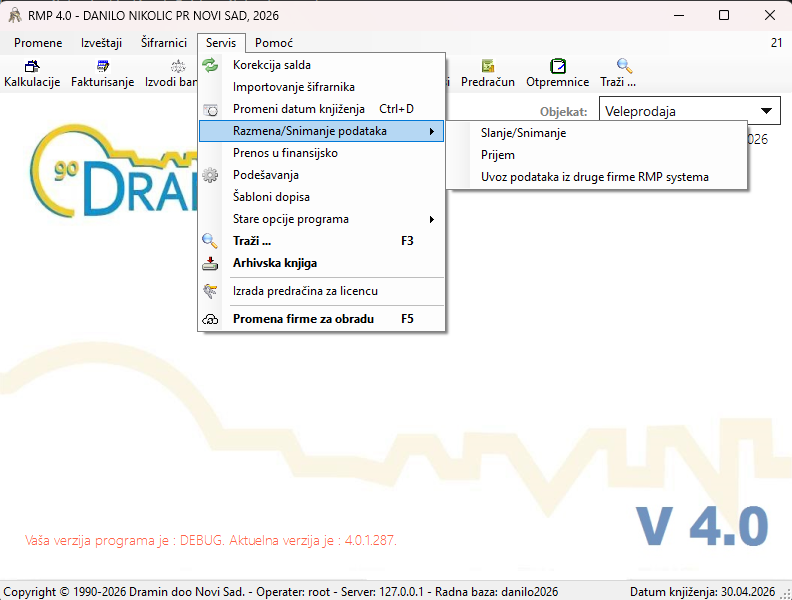This screenshot has width=792, height=600.
Task: Open the Šifrarnici menu
Action: tap(164, 43)
